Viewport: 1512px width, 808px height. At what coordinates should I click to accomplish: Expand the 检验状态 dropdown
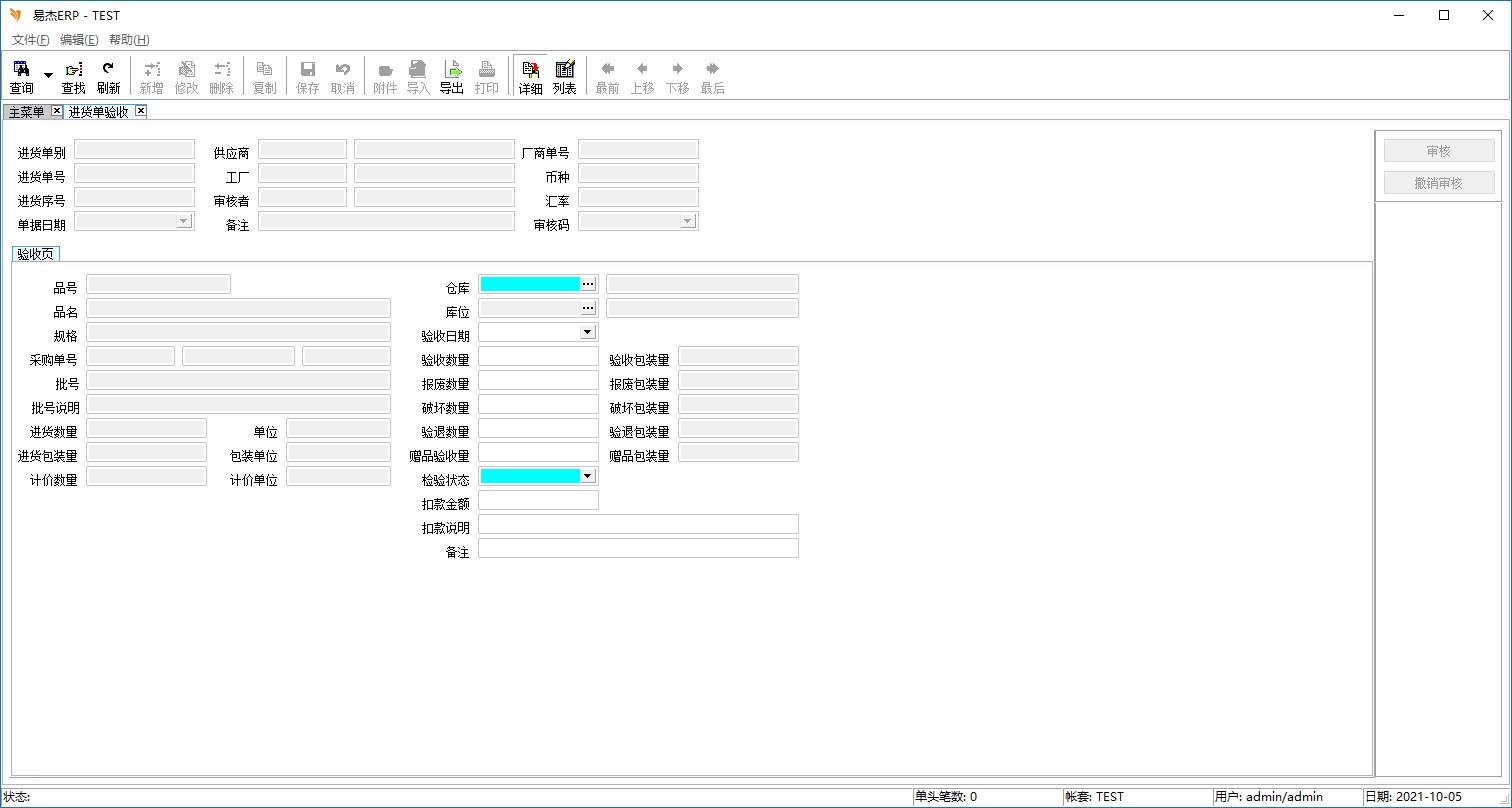pos(587,476)
